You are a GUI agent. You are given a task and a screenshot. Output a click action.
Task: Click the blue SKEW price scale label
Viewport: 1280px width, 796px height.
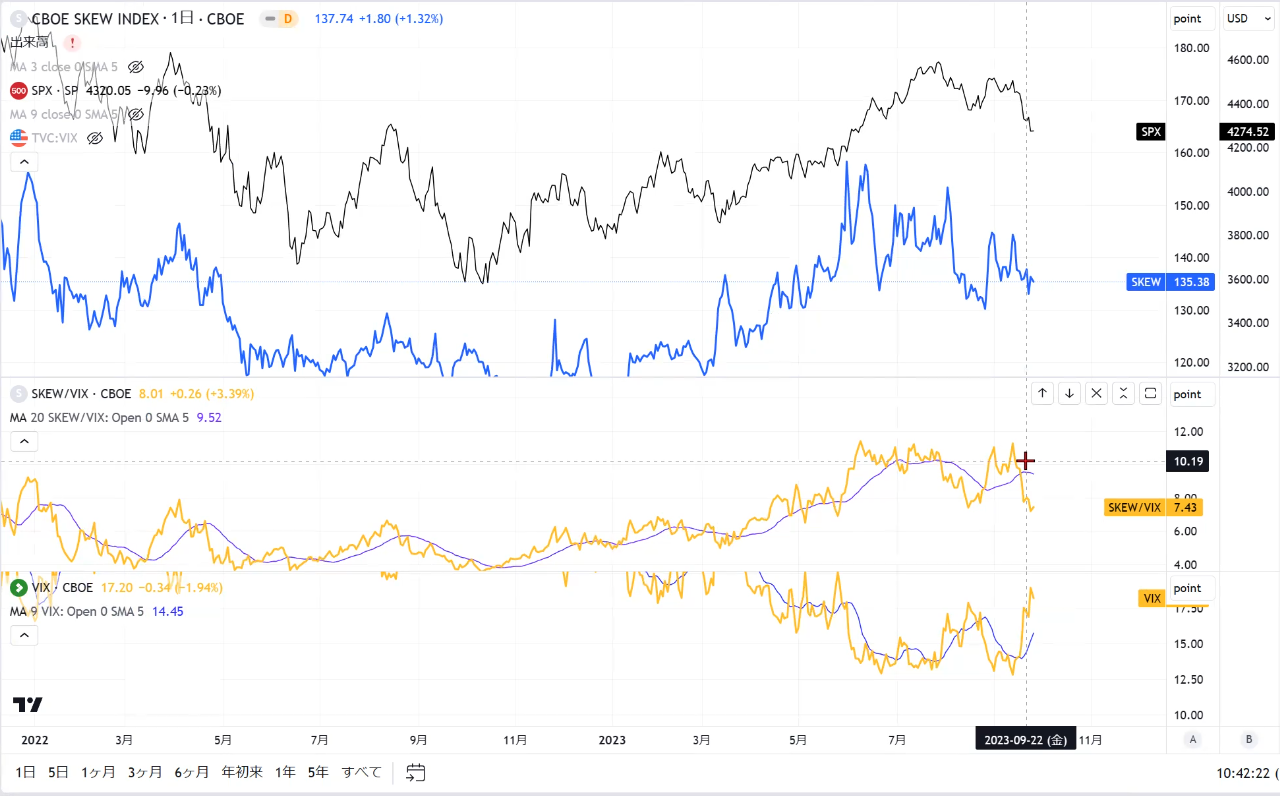point(1146,282)
